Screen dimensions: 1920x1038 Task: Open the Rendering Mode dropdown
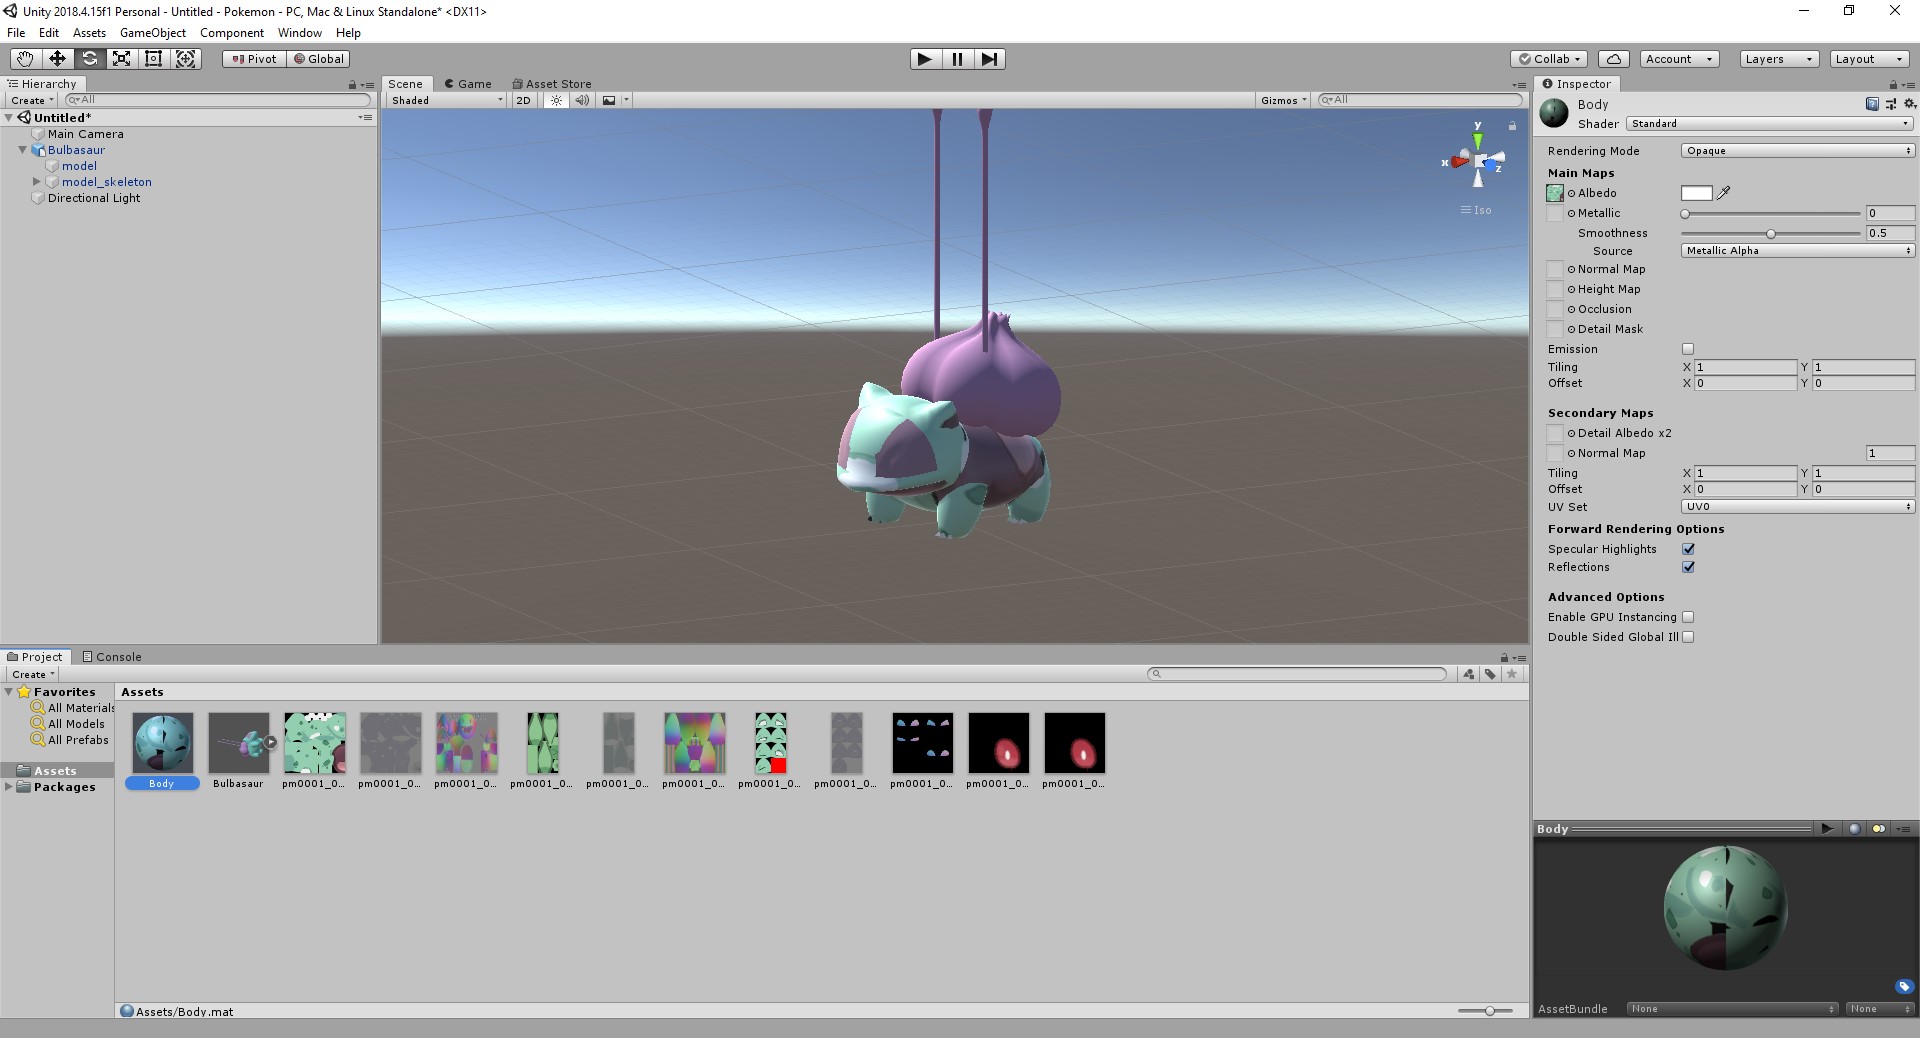click(x=1798, y=151)
